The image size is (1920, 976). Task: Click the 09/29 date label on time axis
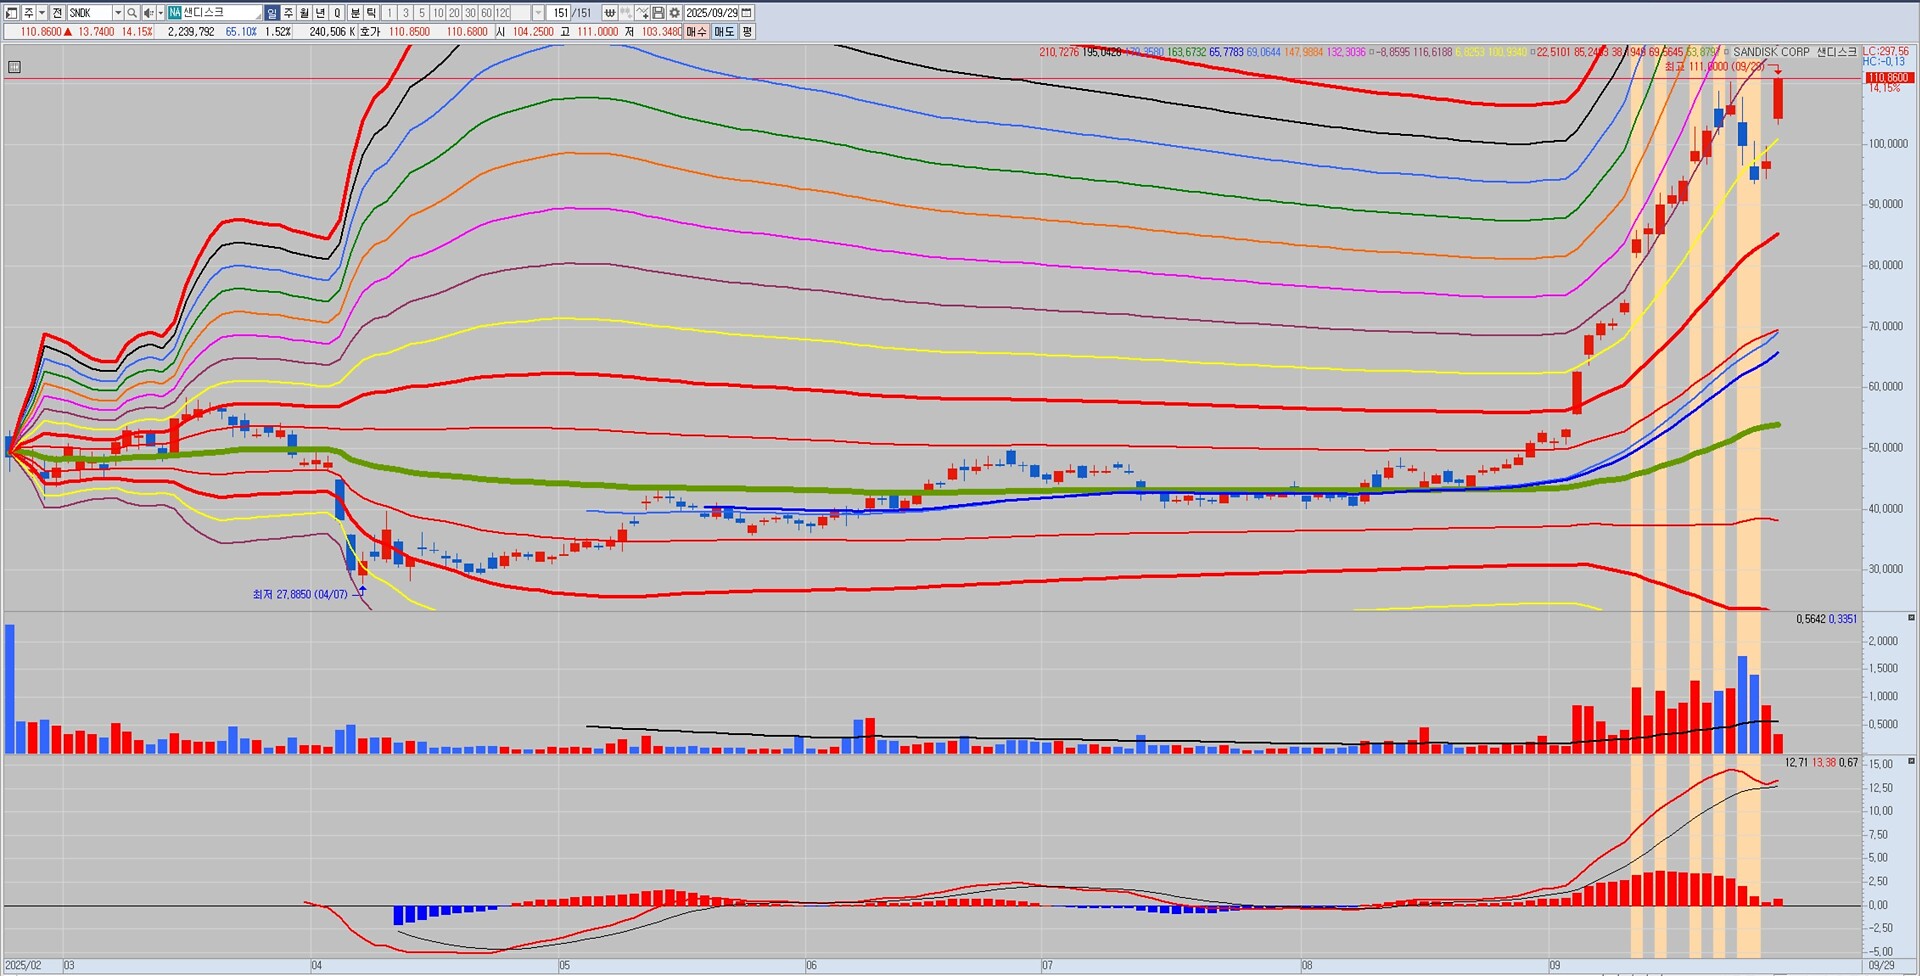(x=1881, y=966)
